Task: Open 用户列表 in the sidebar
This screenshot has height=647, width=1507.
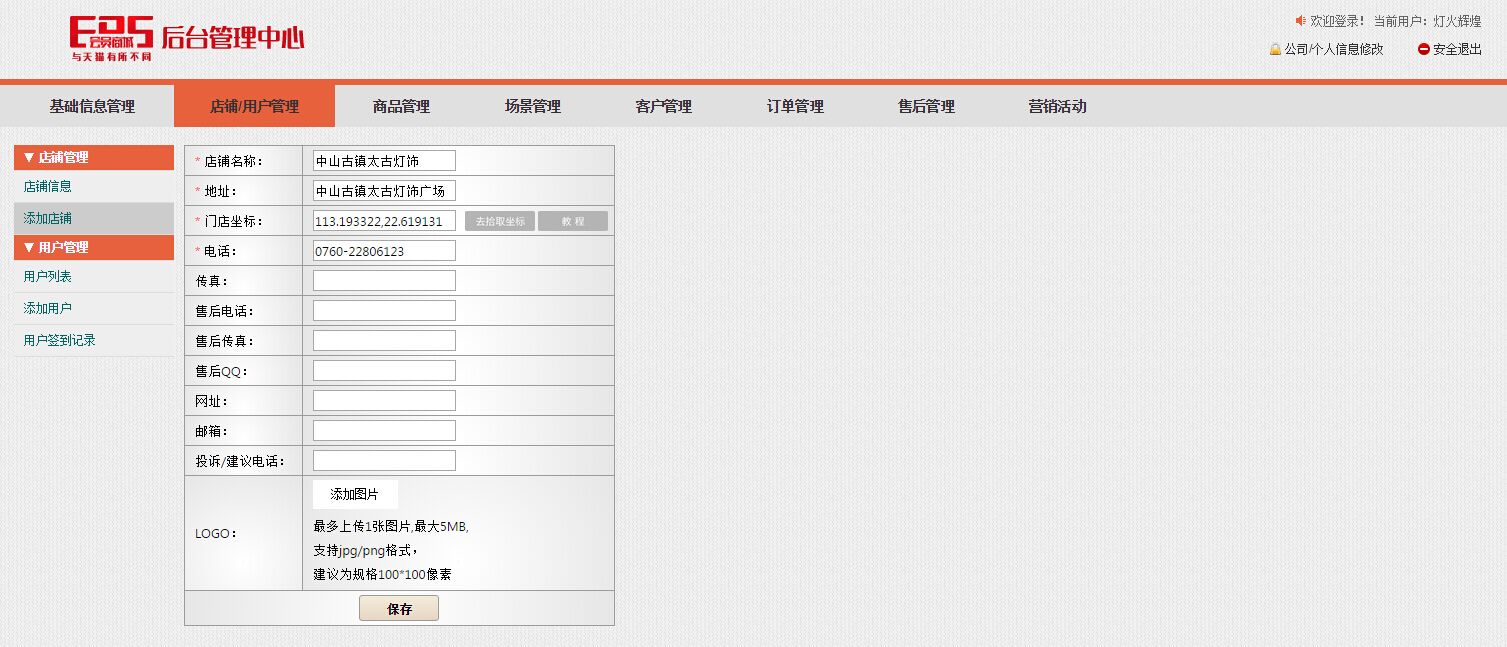Action: (x=48, y=276)
